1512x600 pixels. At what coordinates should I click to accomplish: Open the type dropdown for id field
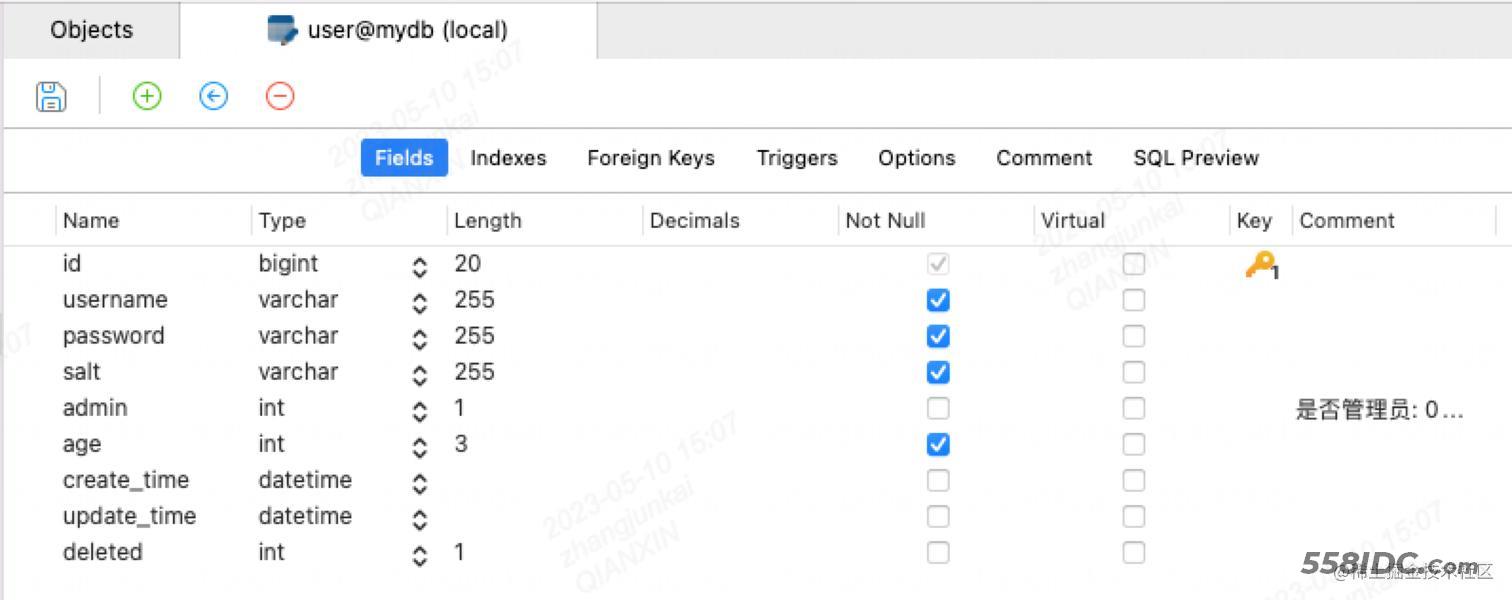pyautogui.click(x=420, y=266)
